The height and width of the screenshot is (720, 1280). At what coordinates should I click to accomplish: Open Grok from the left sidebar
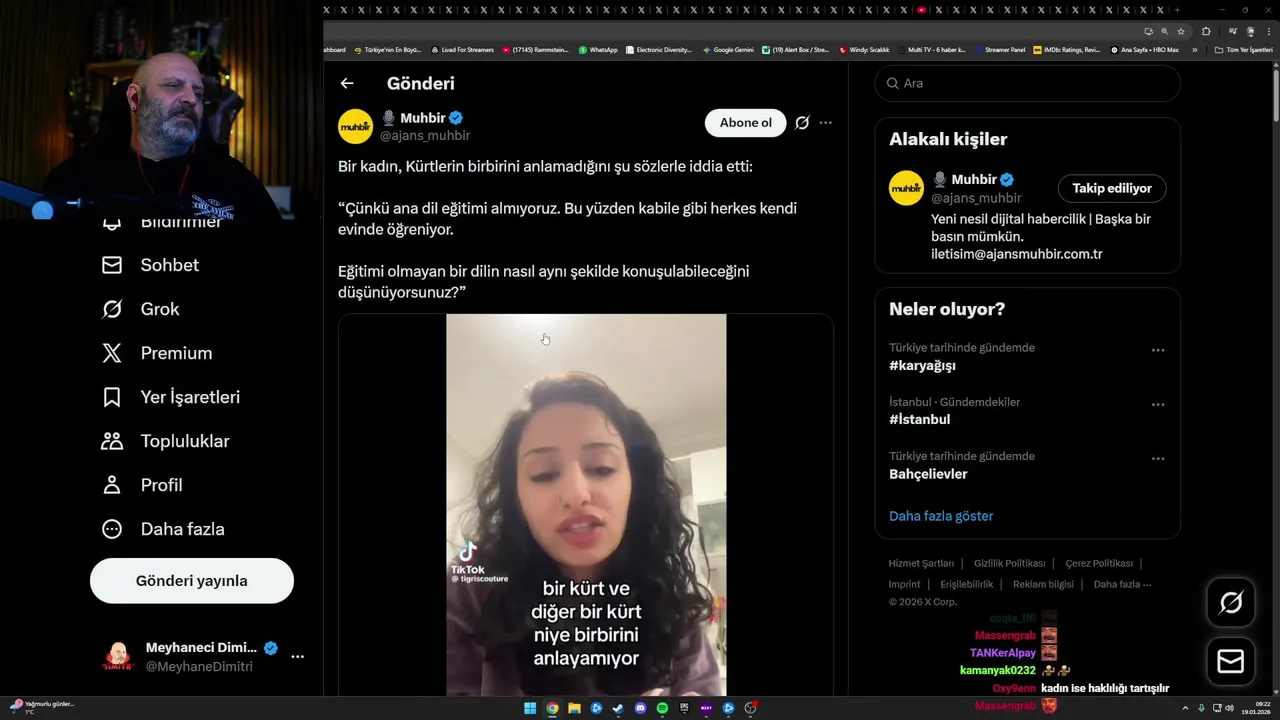[140, 309]
